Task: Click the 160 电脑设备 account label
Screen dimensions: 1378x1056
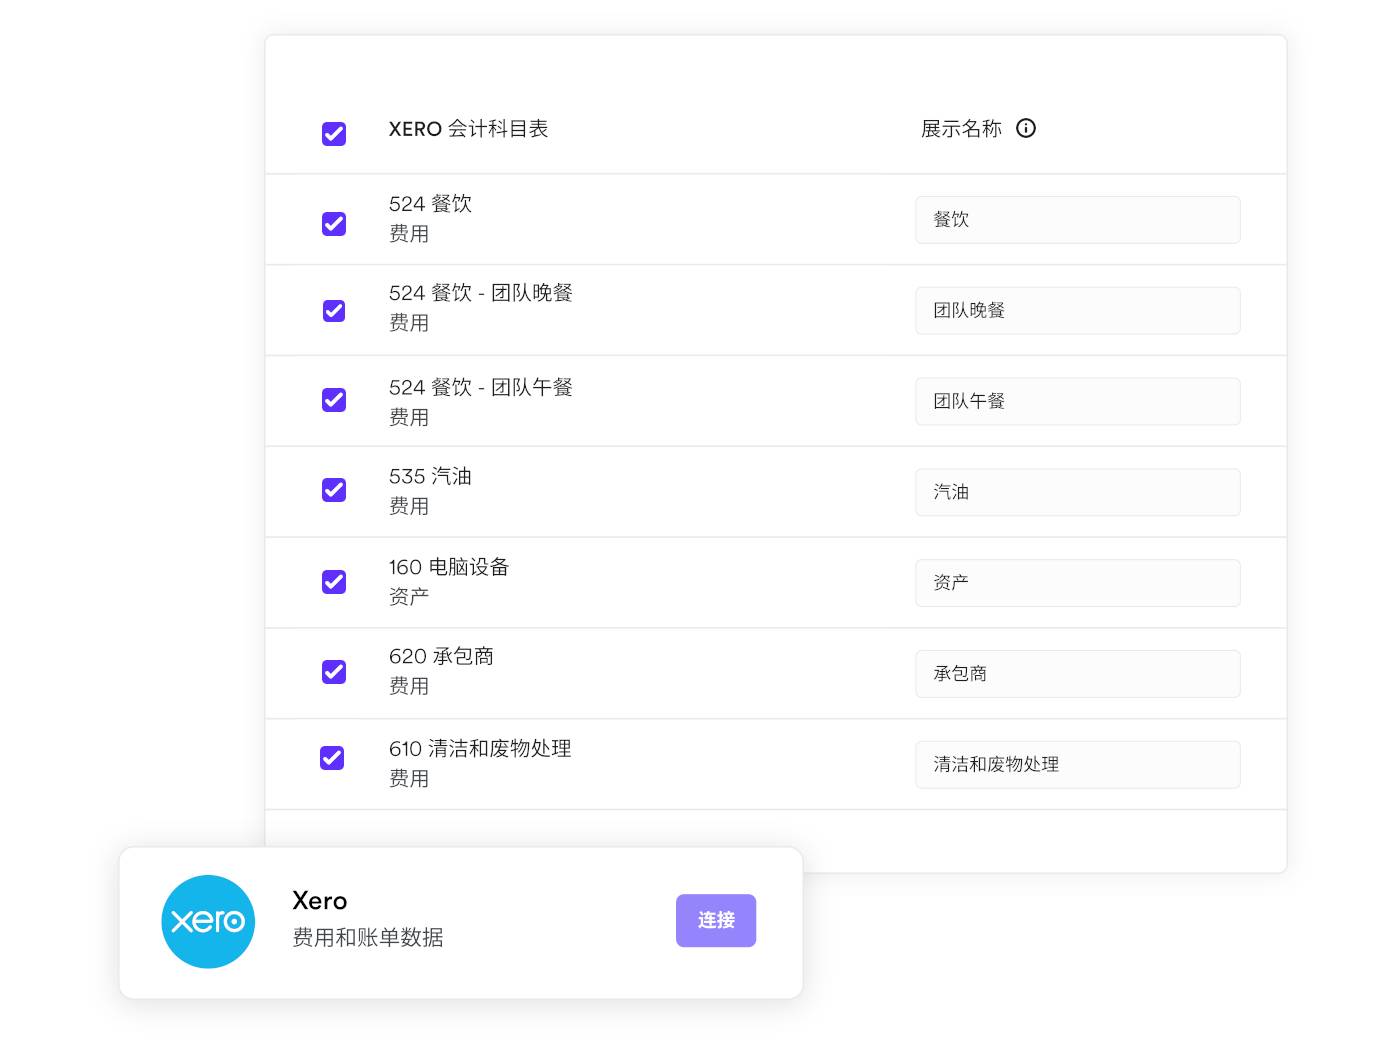Action: tap(449, 567)
